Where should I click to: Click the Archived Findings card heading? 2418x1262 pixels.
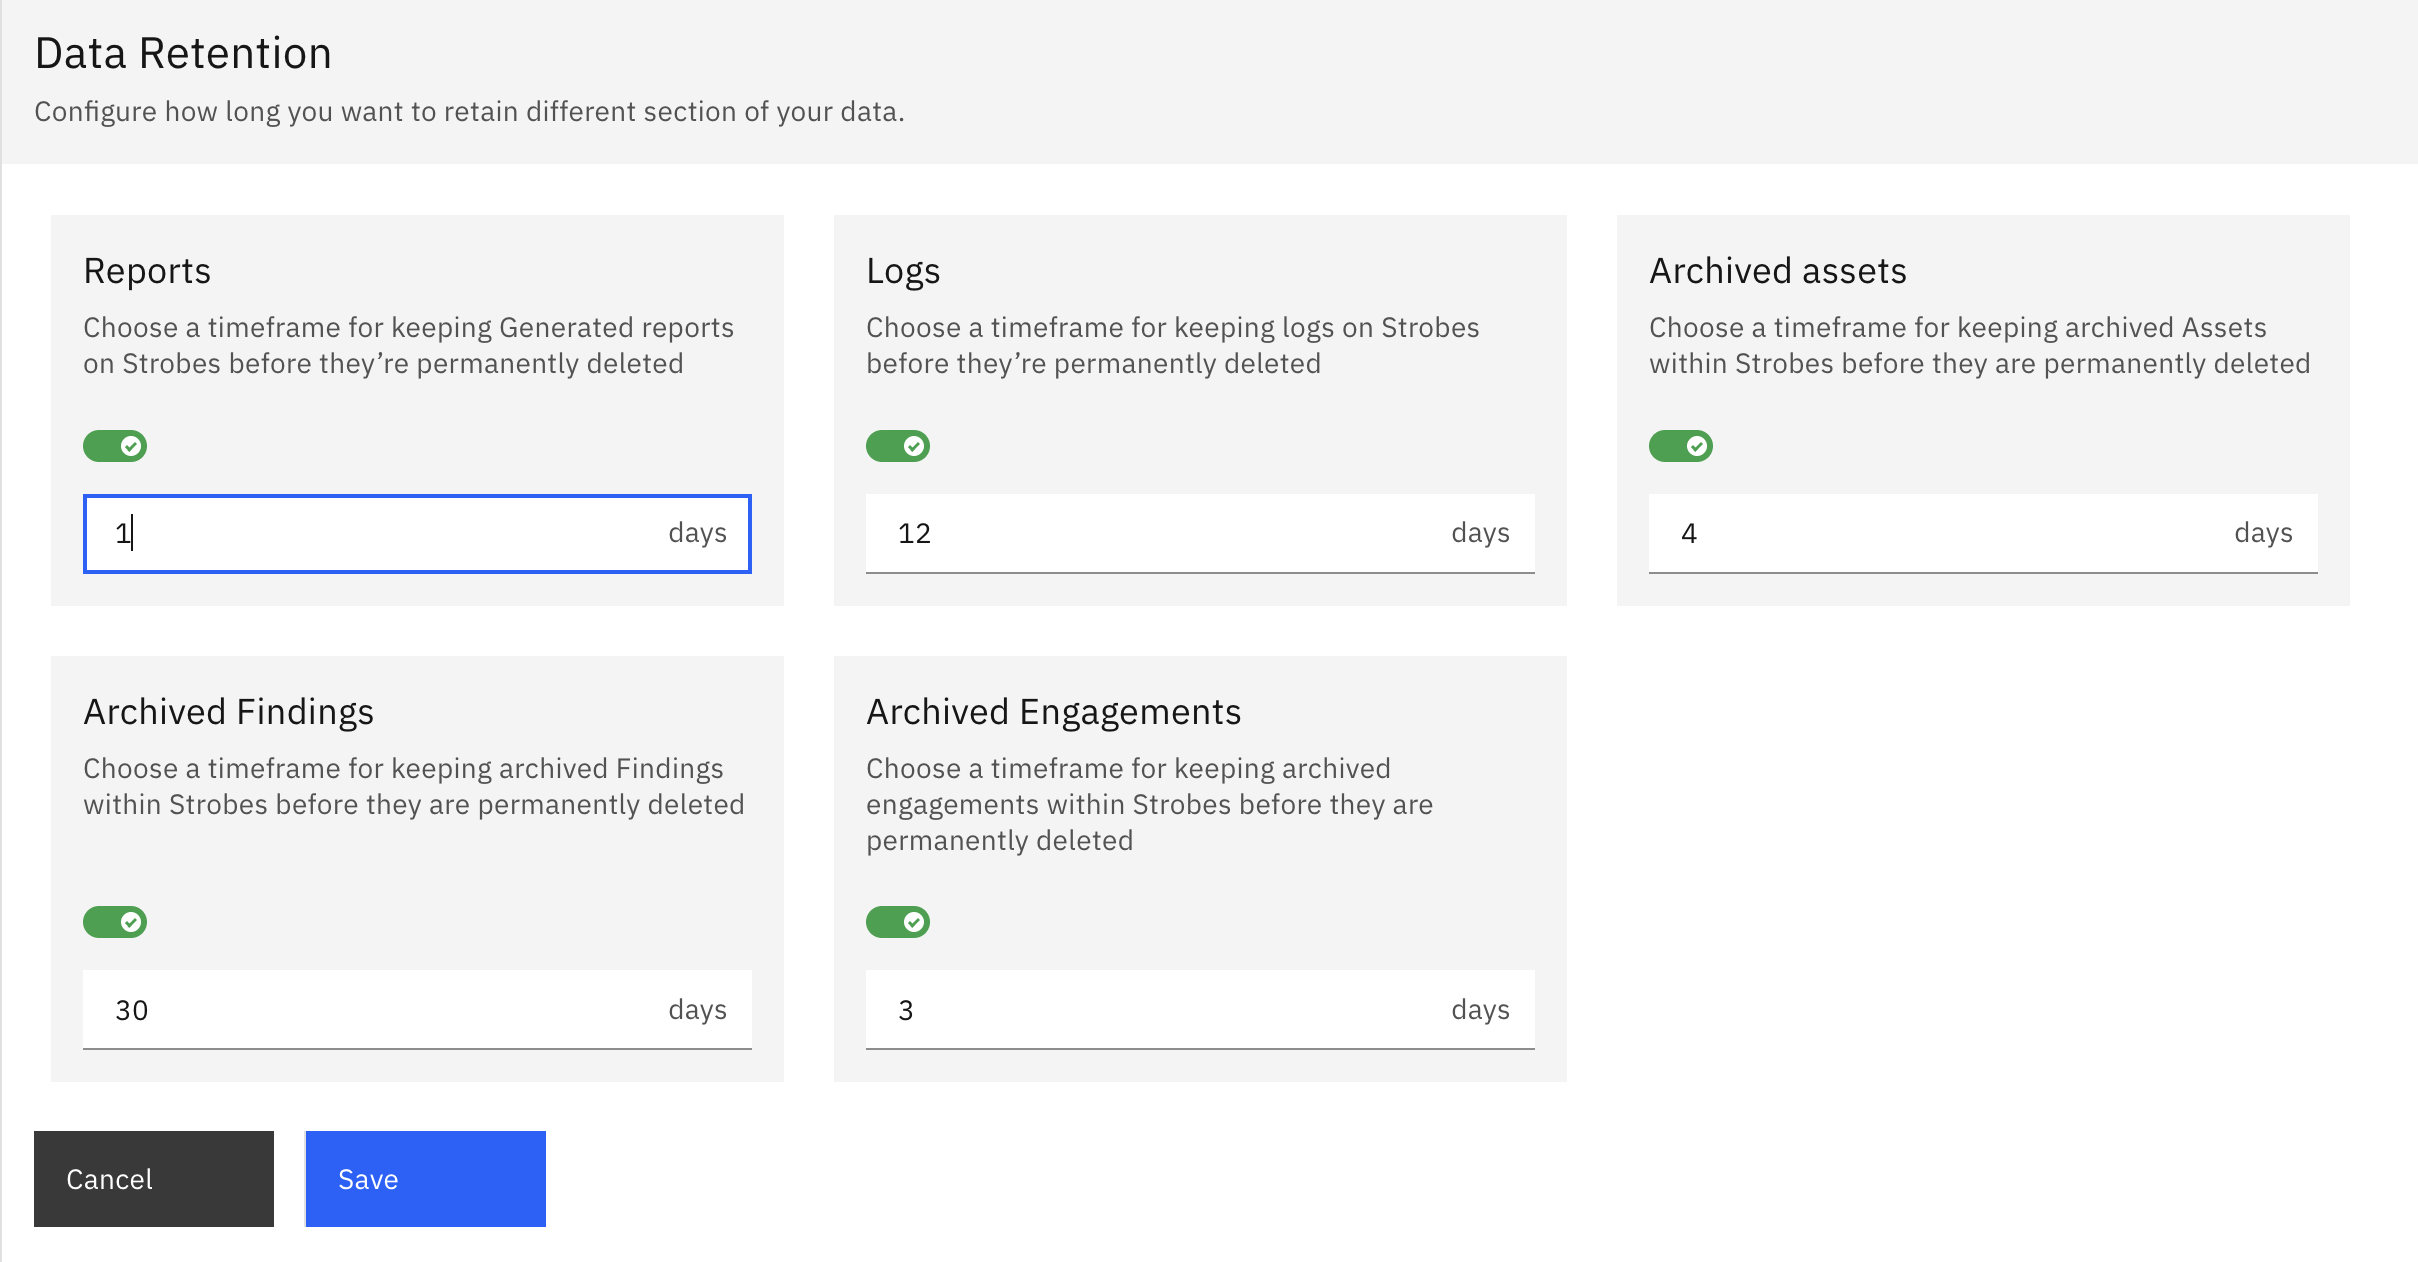click(x=228, y=712)
